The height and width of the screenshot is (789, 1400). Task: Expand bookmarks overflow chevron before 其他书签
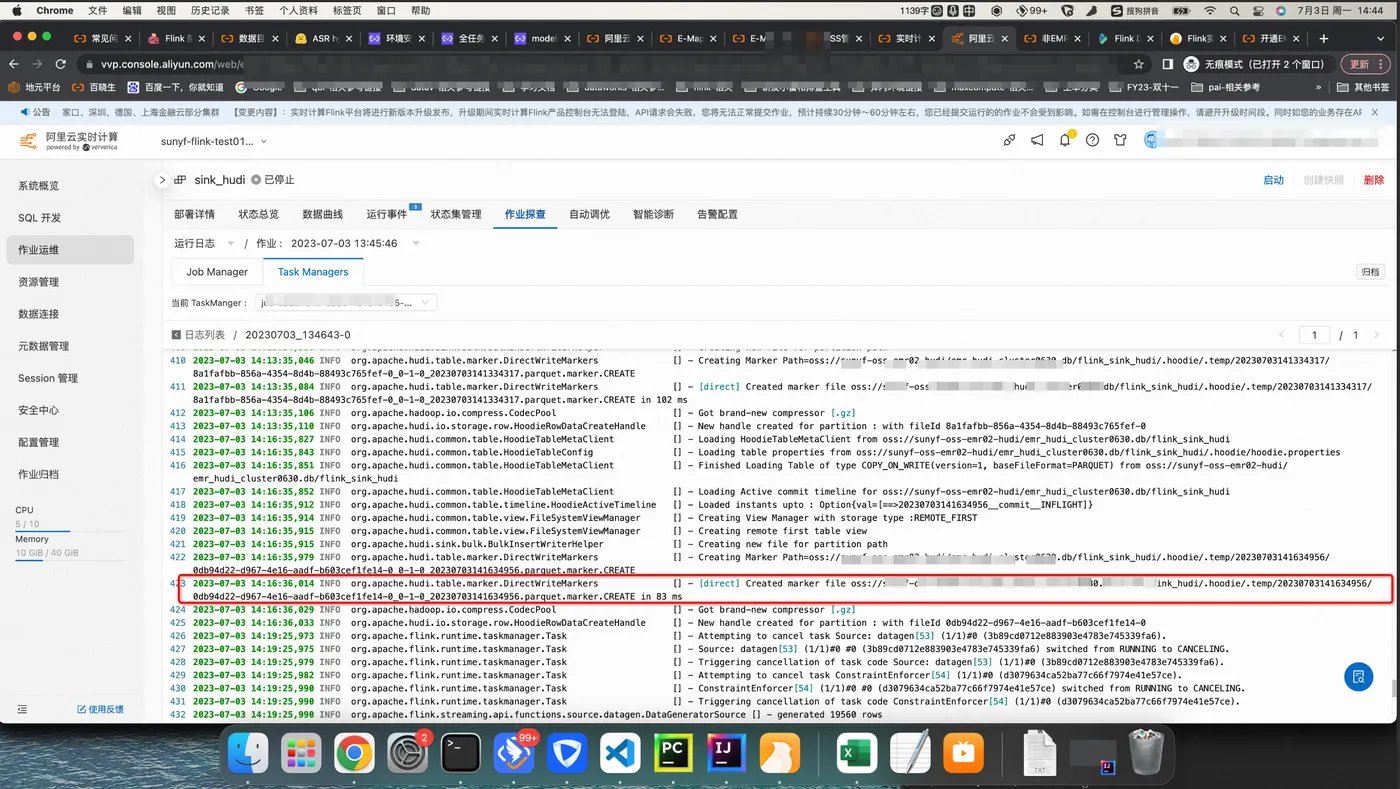(x=1318, y=87)
